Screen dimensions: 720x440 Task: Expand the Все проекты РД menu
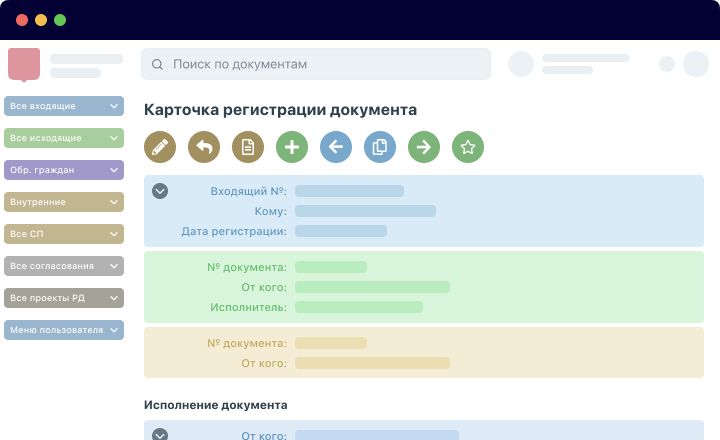[x=64, y=298]
